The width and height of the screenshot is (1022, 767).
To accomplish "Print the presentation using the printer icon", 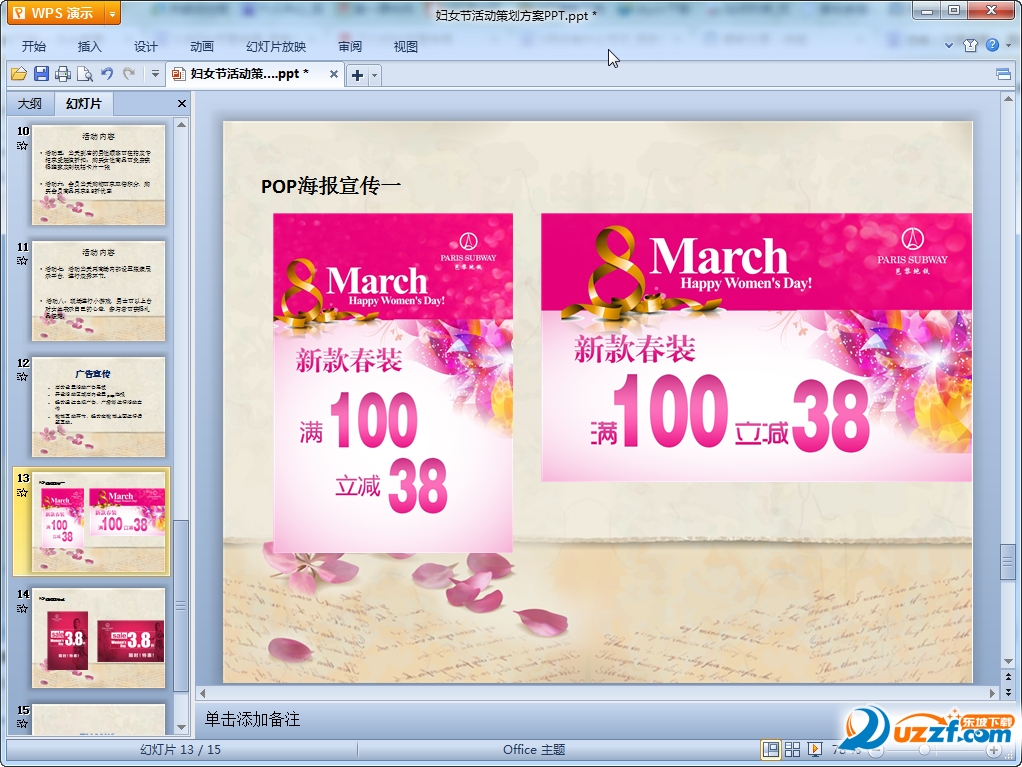I will click(63, 74).
